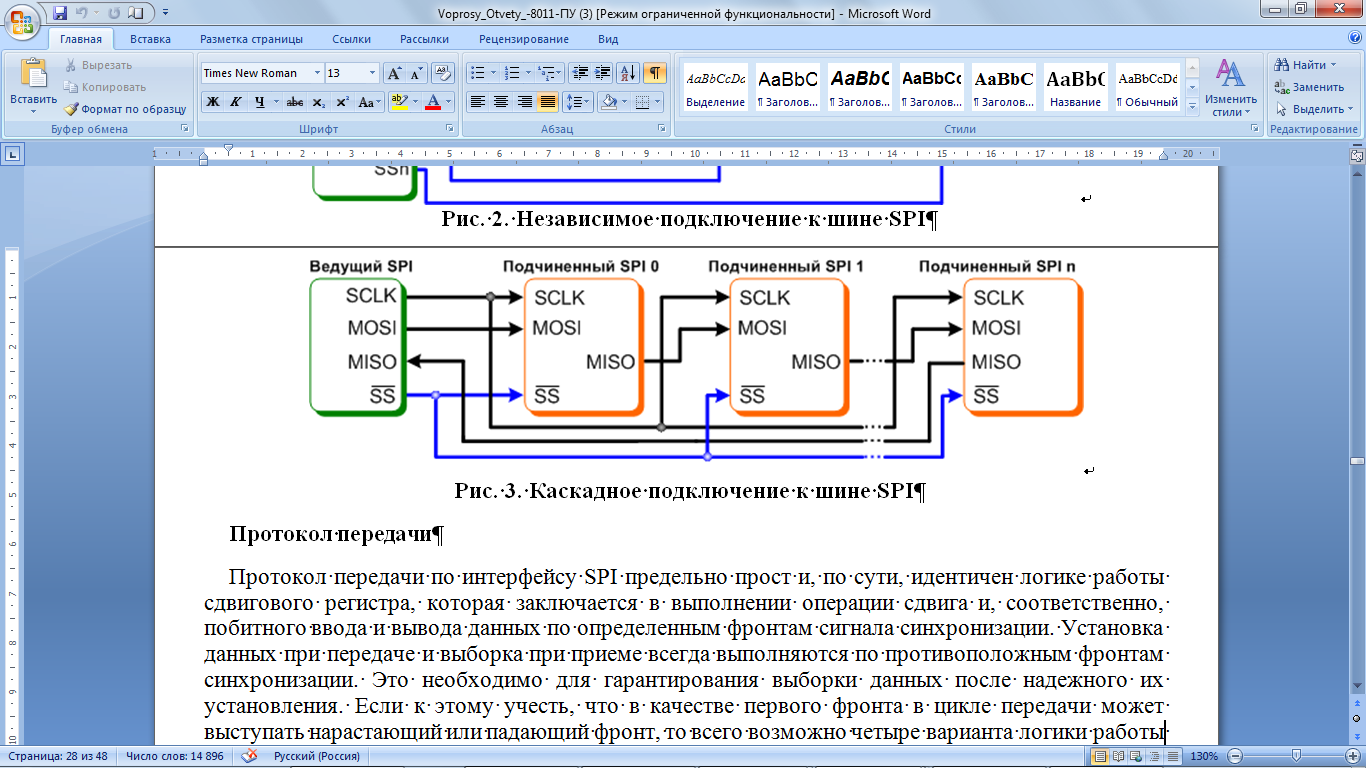Toggle subscript formatting
This screenshot has height=768, width=1366.
pyautogui.click(x=318, y=101)
